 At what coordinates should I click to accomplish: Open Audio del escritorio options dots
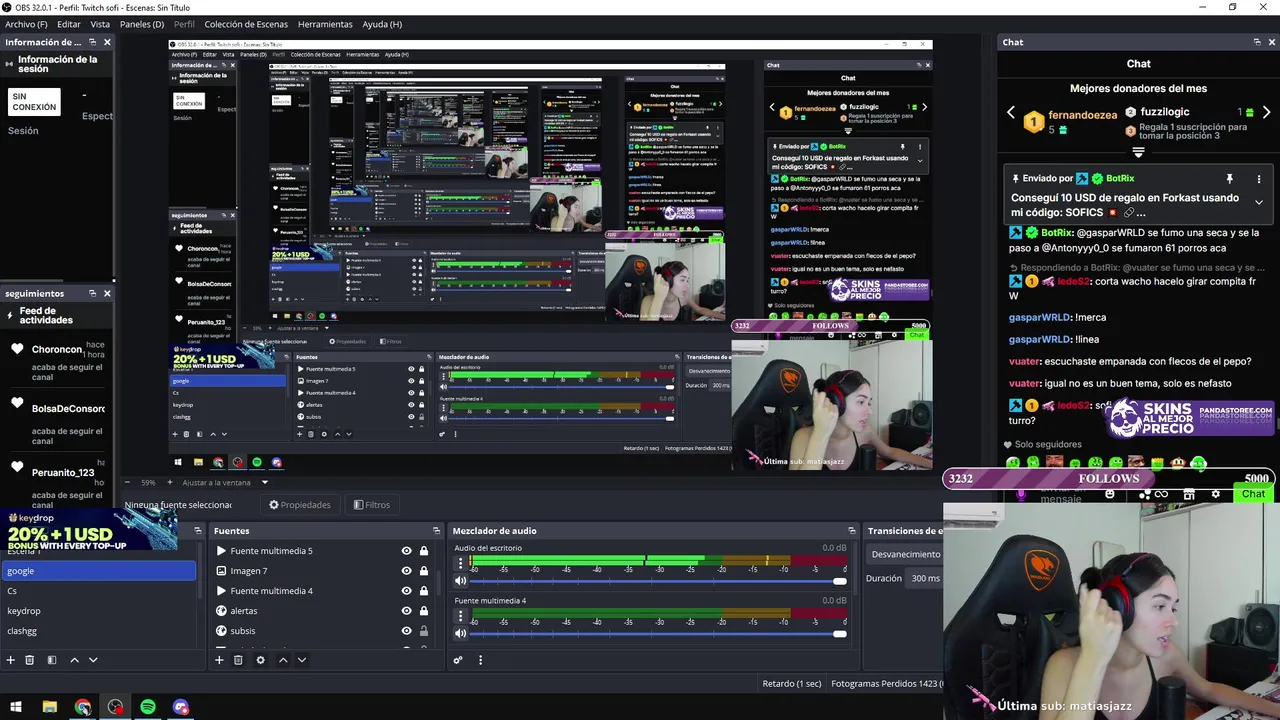[460, 562]
